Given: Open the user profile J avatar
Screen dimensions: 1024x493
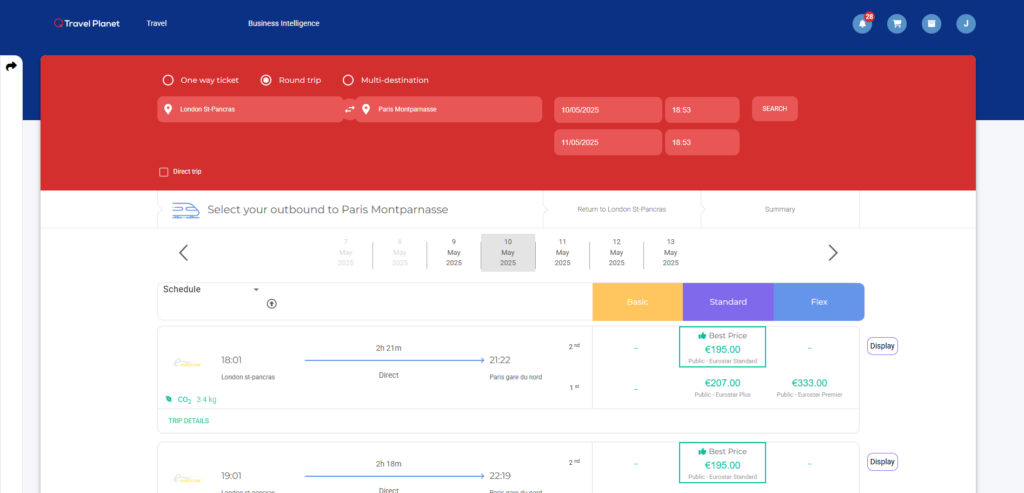Looking at the screenshot, I should (966, 24).
